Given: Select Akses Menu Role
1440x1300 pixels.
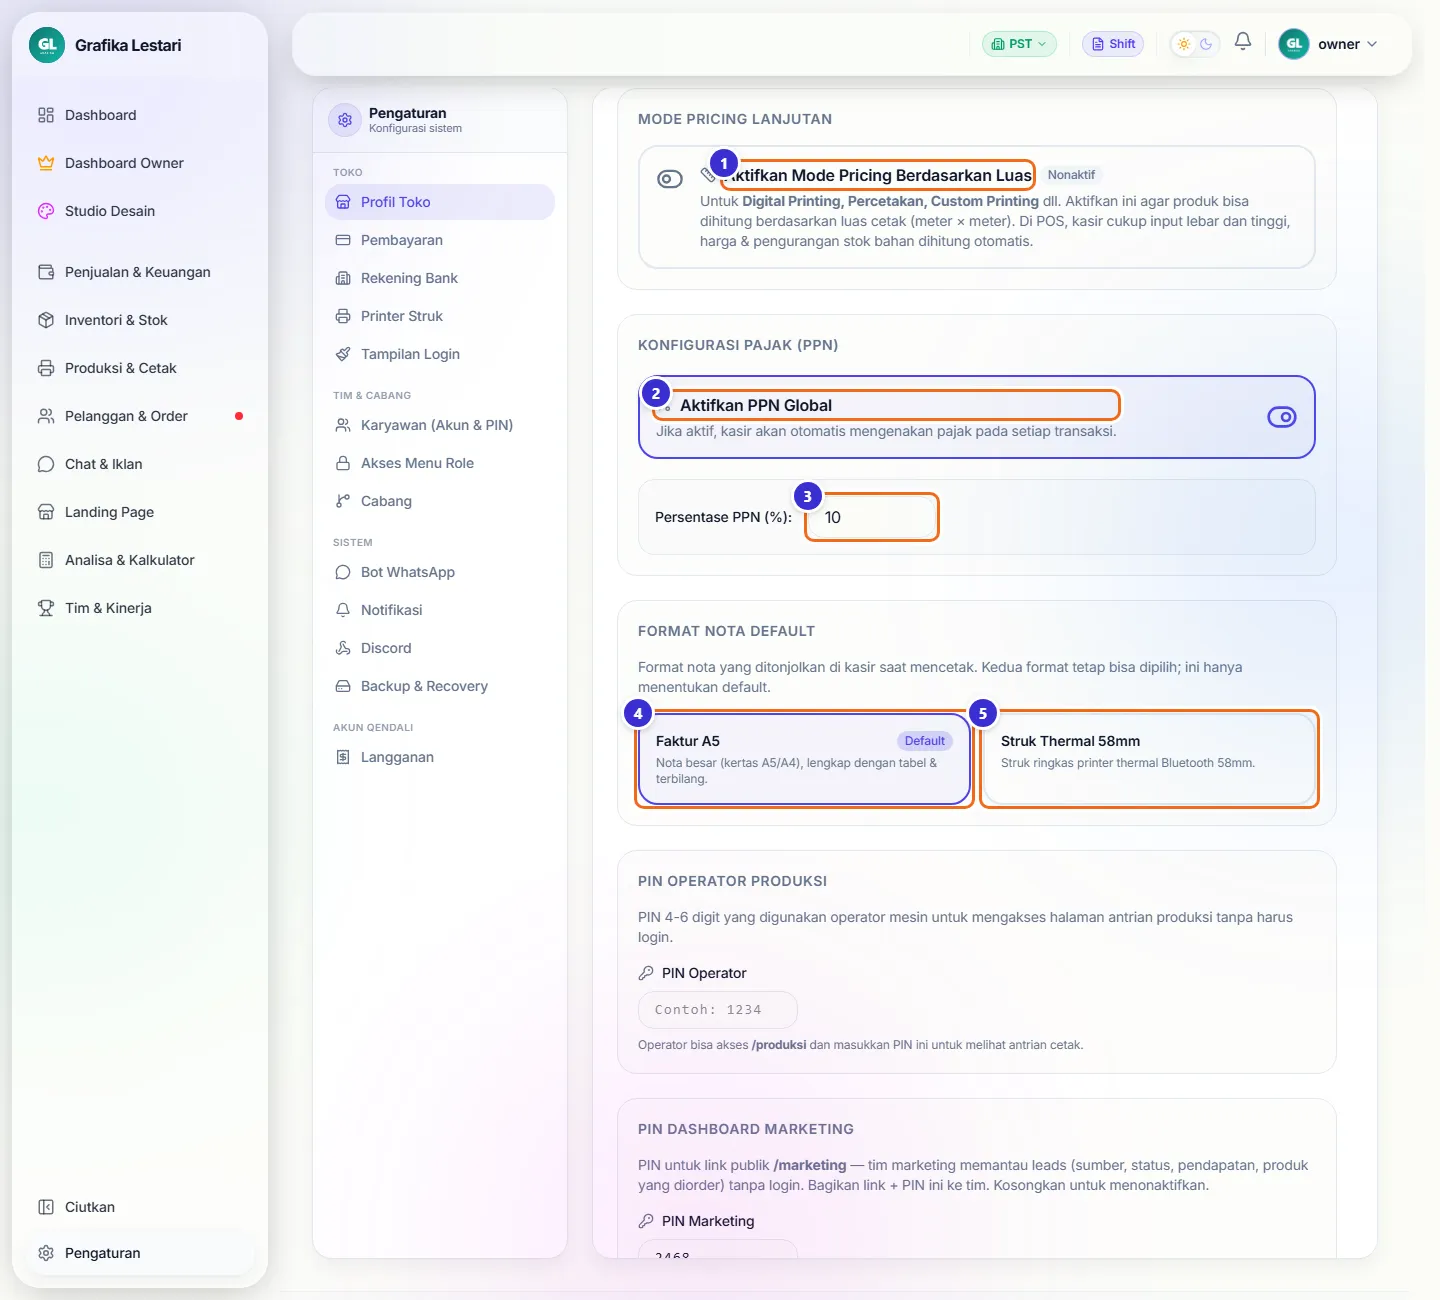Looking at the screenshot, I should [440, 463].
